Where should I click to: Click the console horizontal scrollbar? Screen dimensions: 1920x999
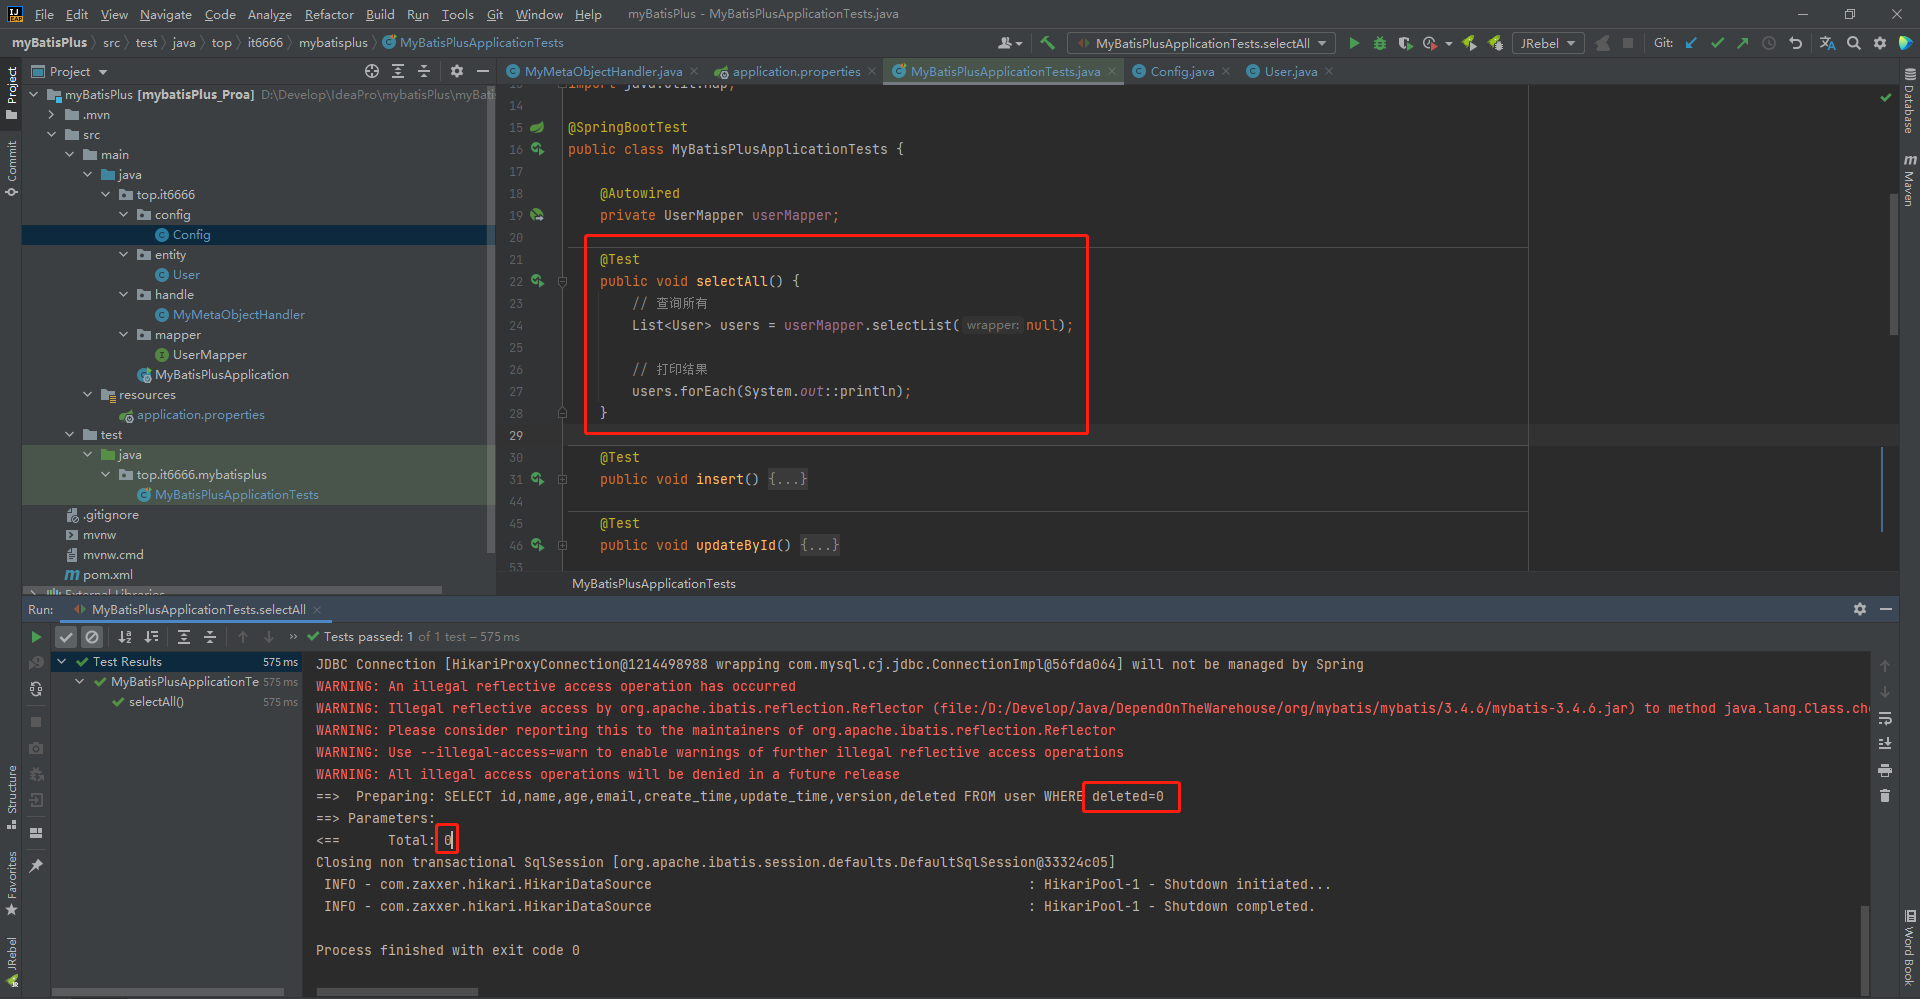397,992
